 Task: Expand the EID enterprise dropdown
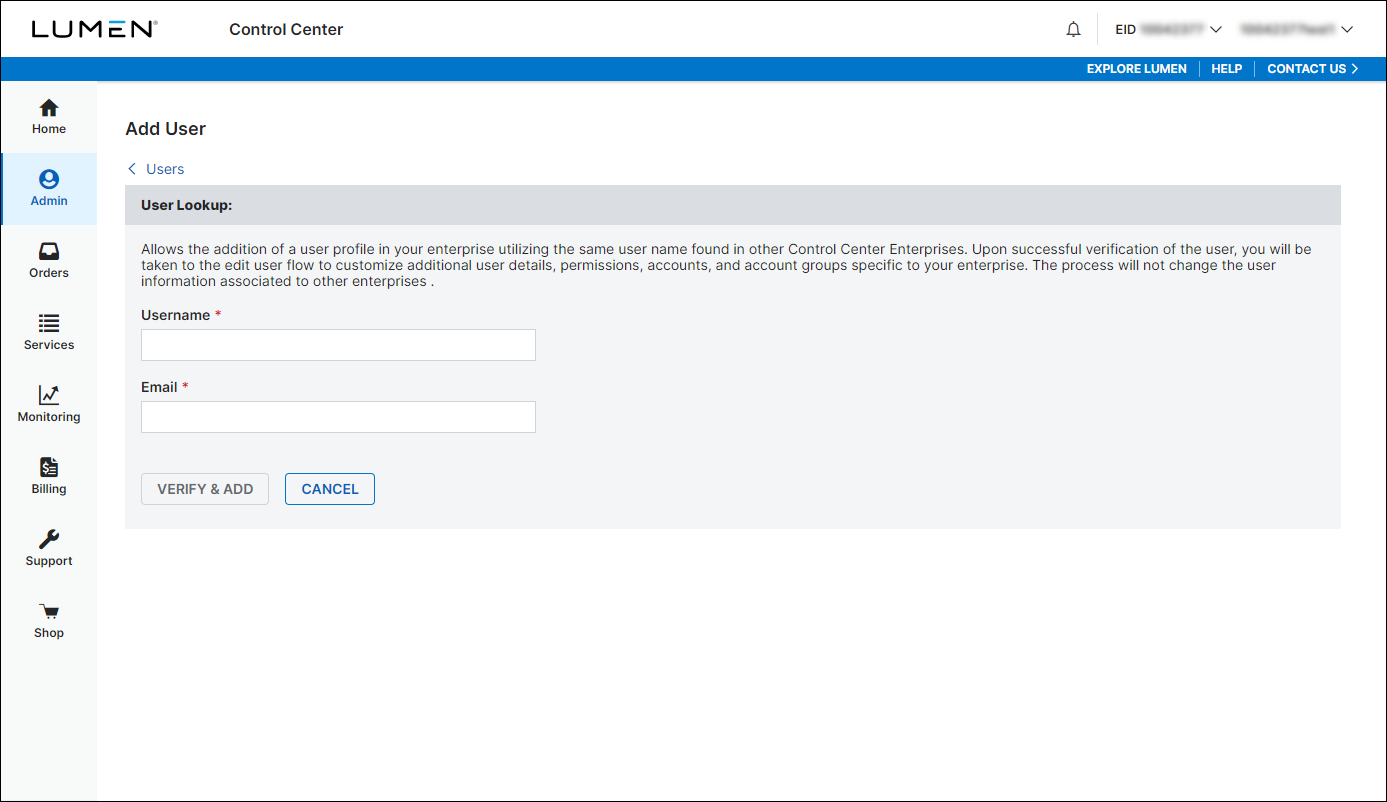[x=1168, y=30]
